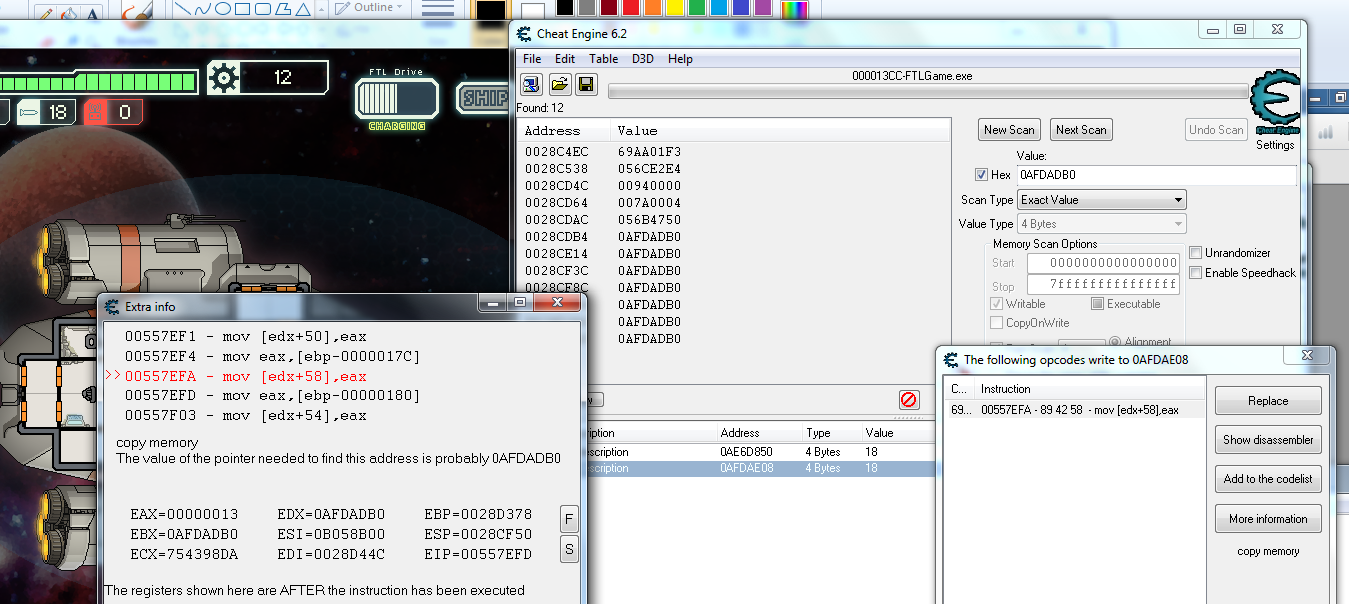Open the Table menu

[603, 59]
